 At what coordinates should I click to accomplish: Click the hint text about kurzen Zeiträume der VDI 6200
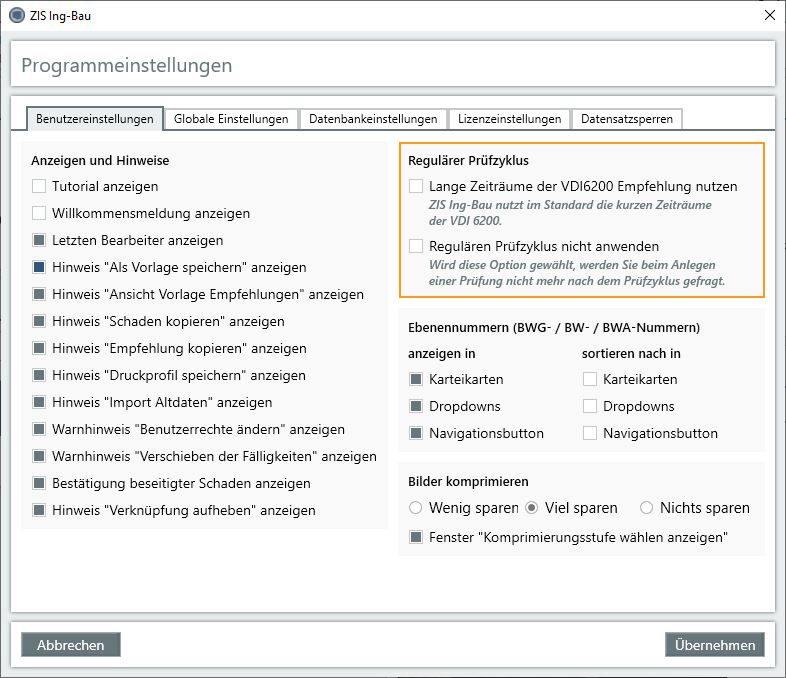coord(570,213)
